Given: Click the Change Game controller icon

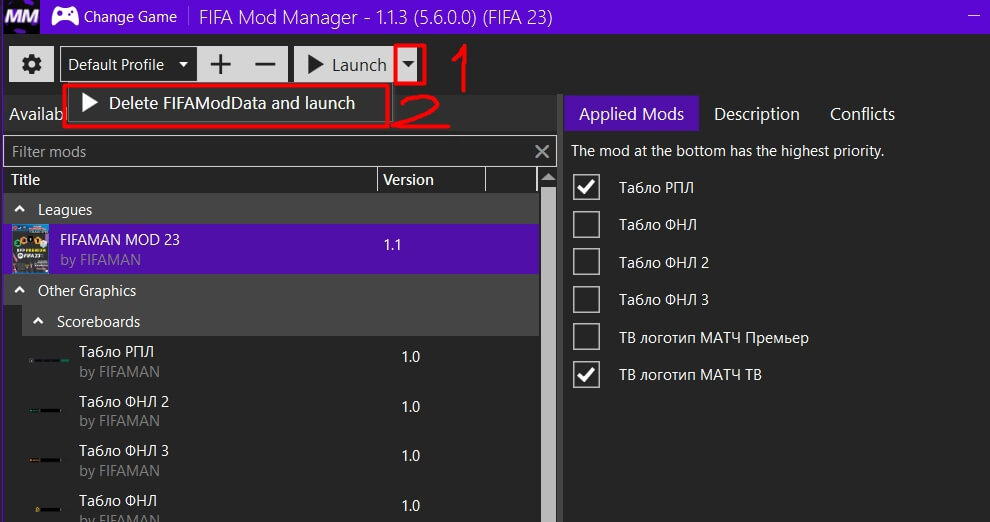Looking at the screenshot, I should 64,16.
